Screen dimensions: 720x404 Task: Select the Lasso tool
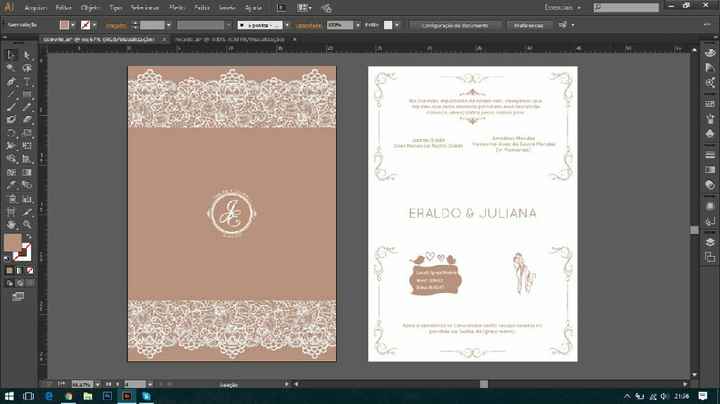[x=27, y=68]
